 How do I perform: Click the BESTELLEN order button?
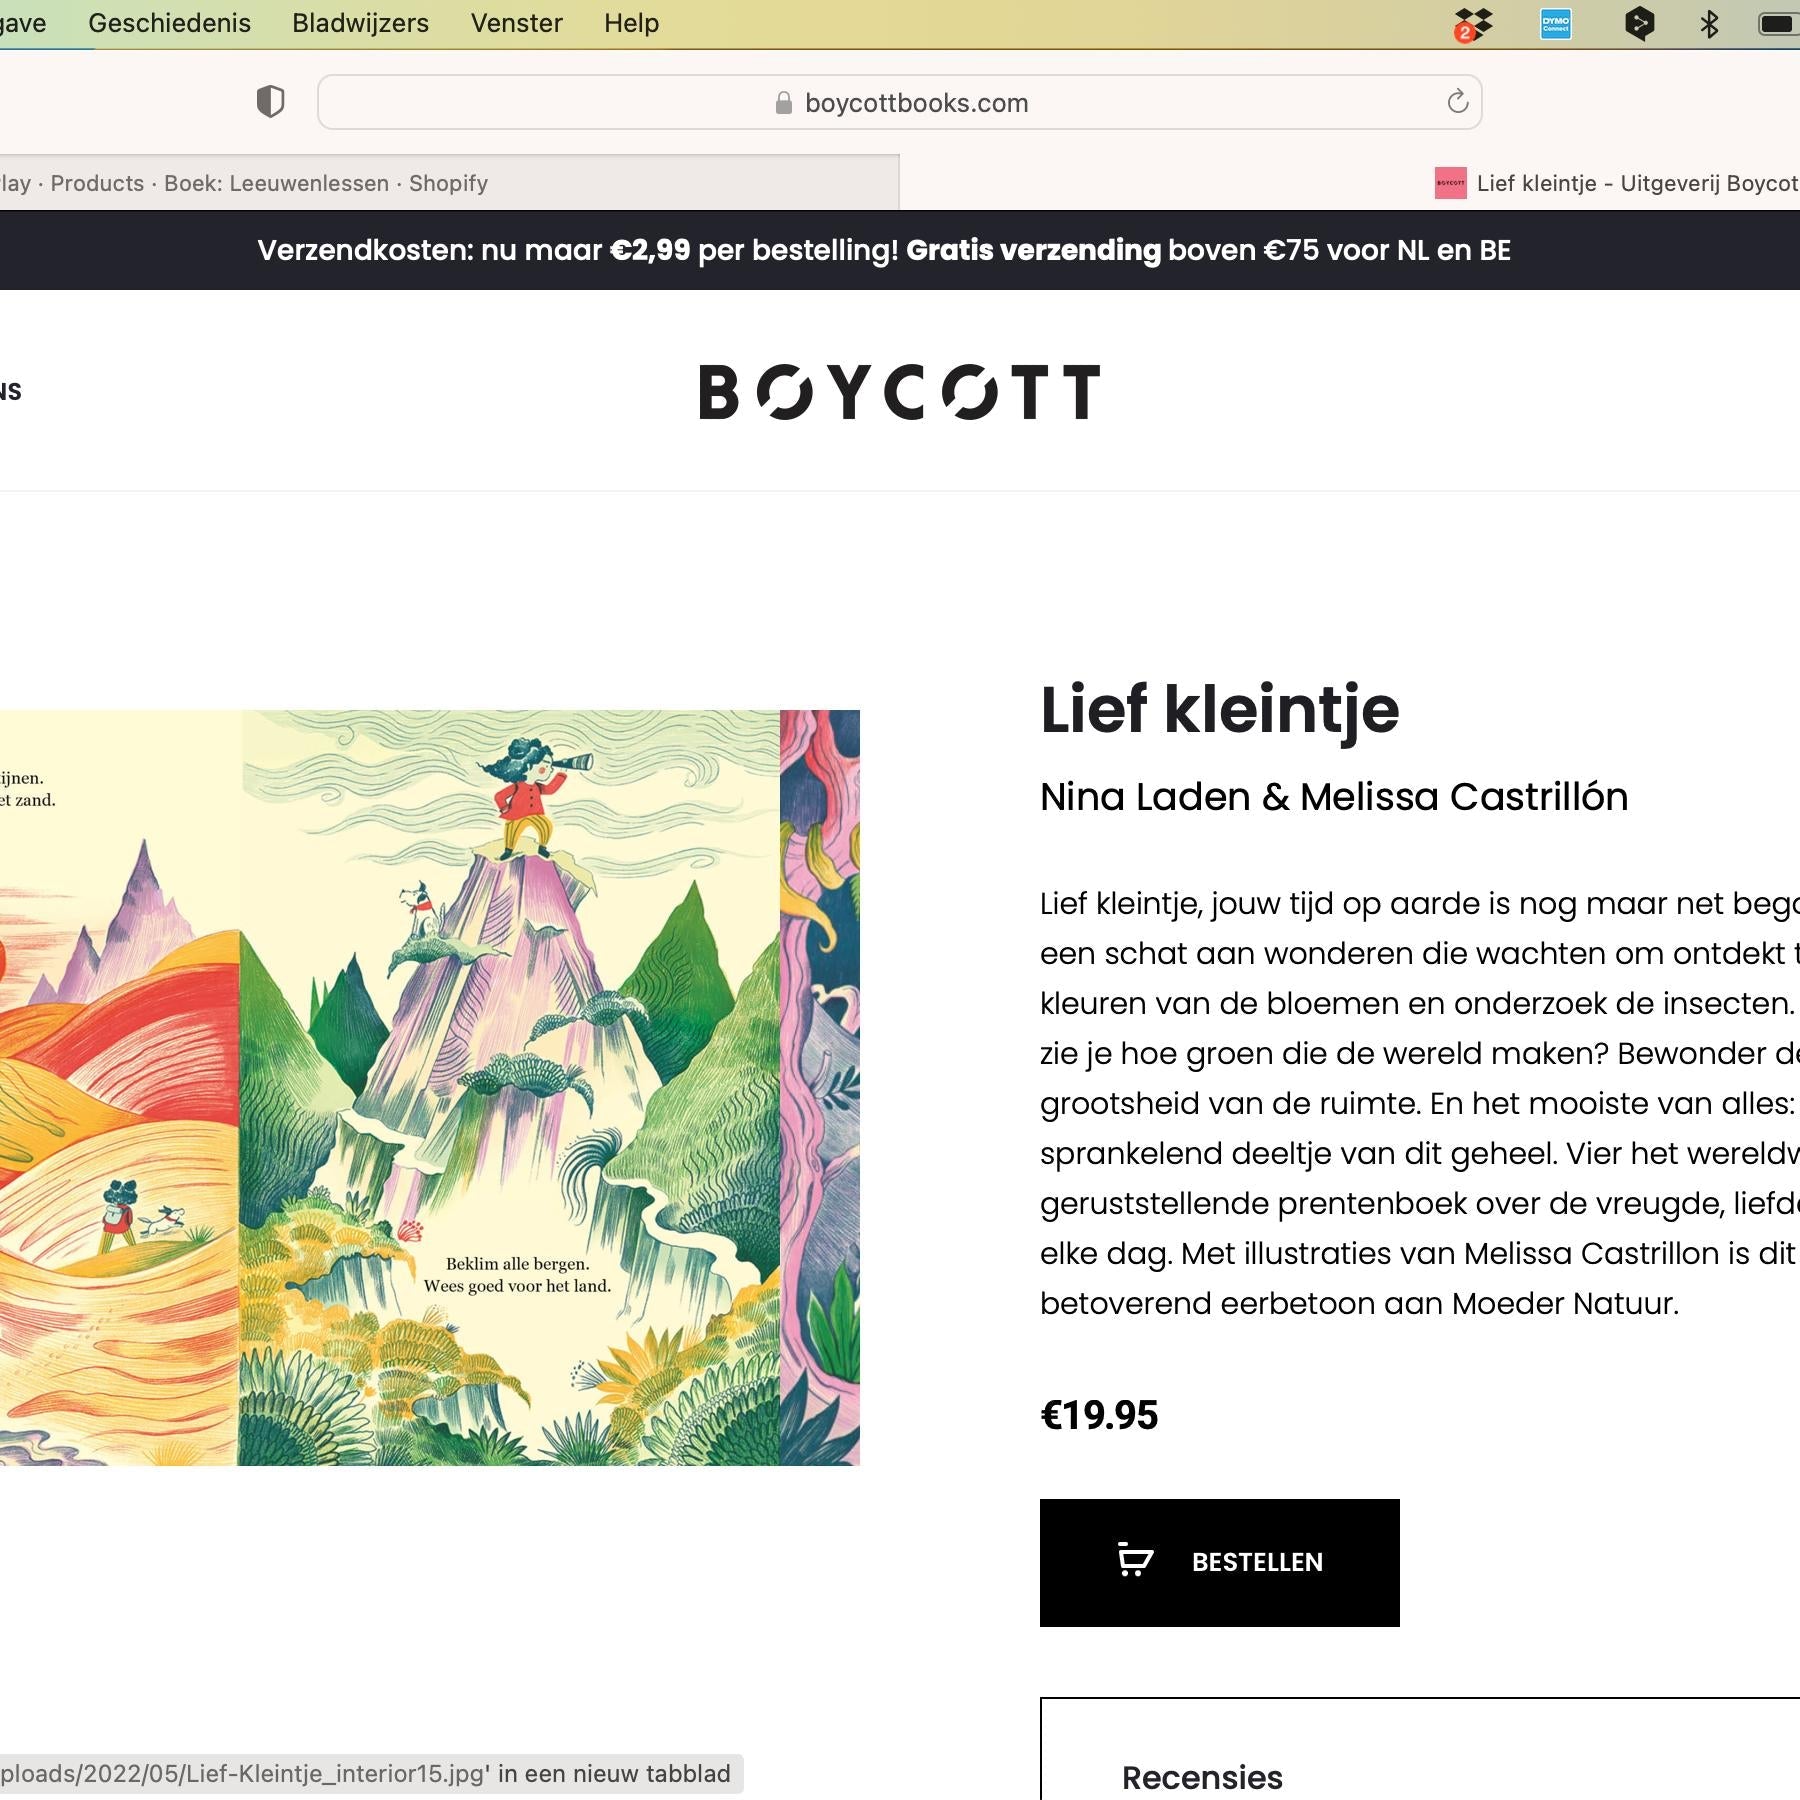(1219, 1562)
